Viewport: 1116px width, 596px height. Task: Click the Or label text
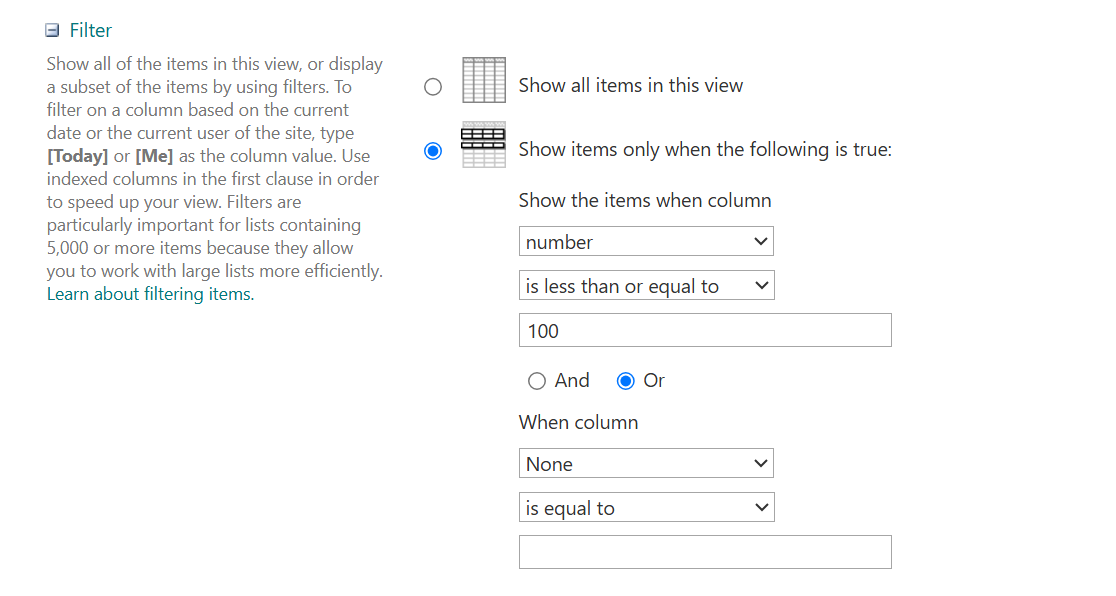(654, 380)
